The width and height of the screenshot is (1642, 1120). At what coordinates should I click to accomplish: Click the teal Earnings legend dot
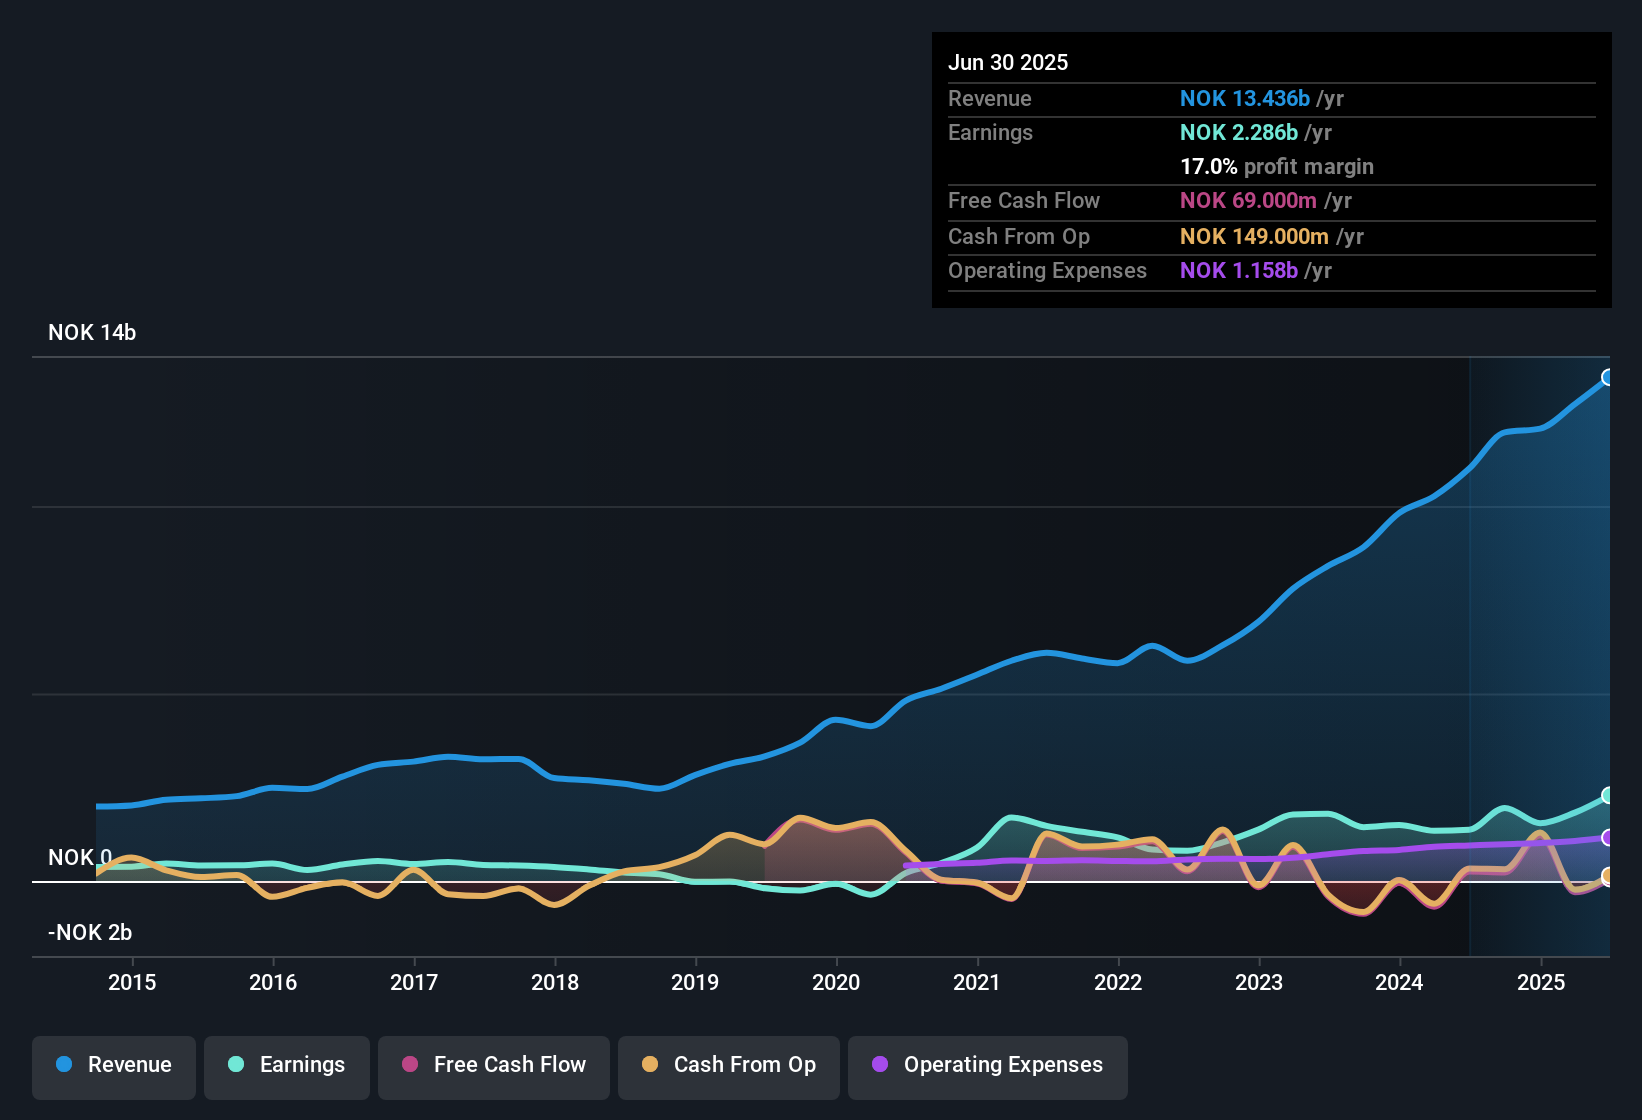[x=236, y=1064]
